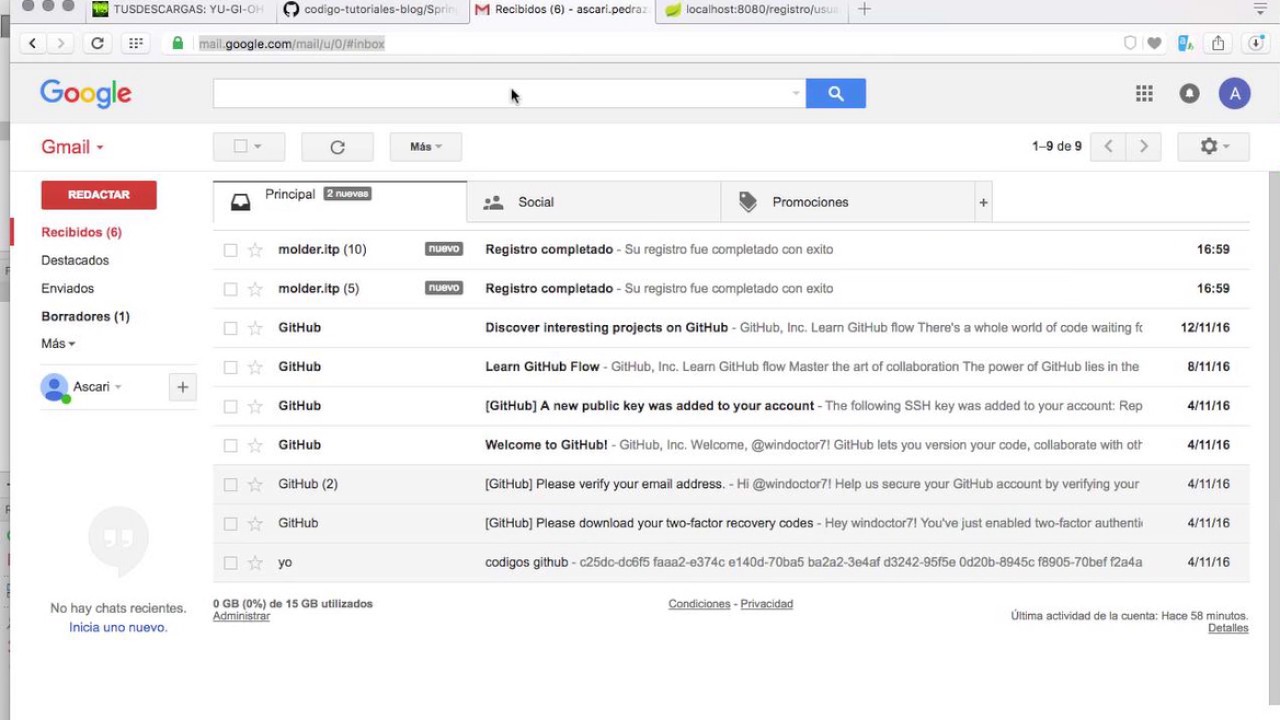Click the blue search magnifier button
This screenshot has width=1280, height=720.
click(x=836, y=93)
